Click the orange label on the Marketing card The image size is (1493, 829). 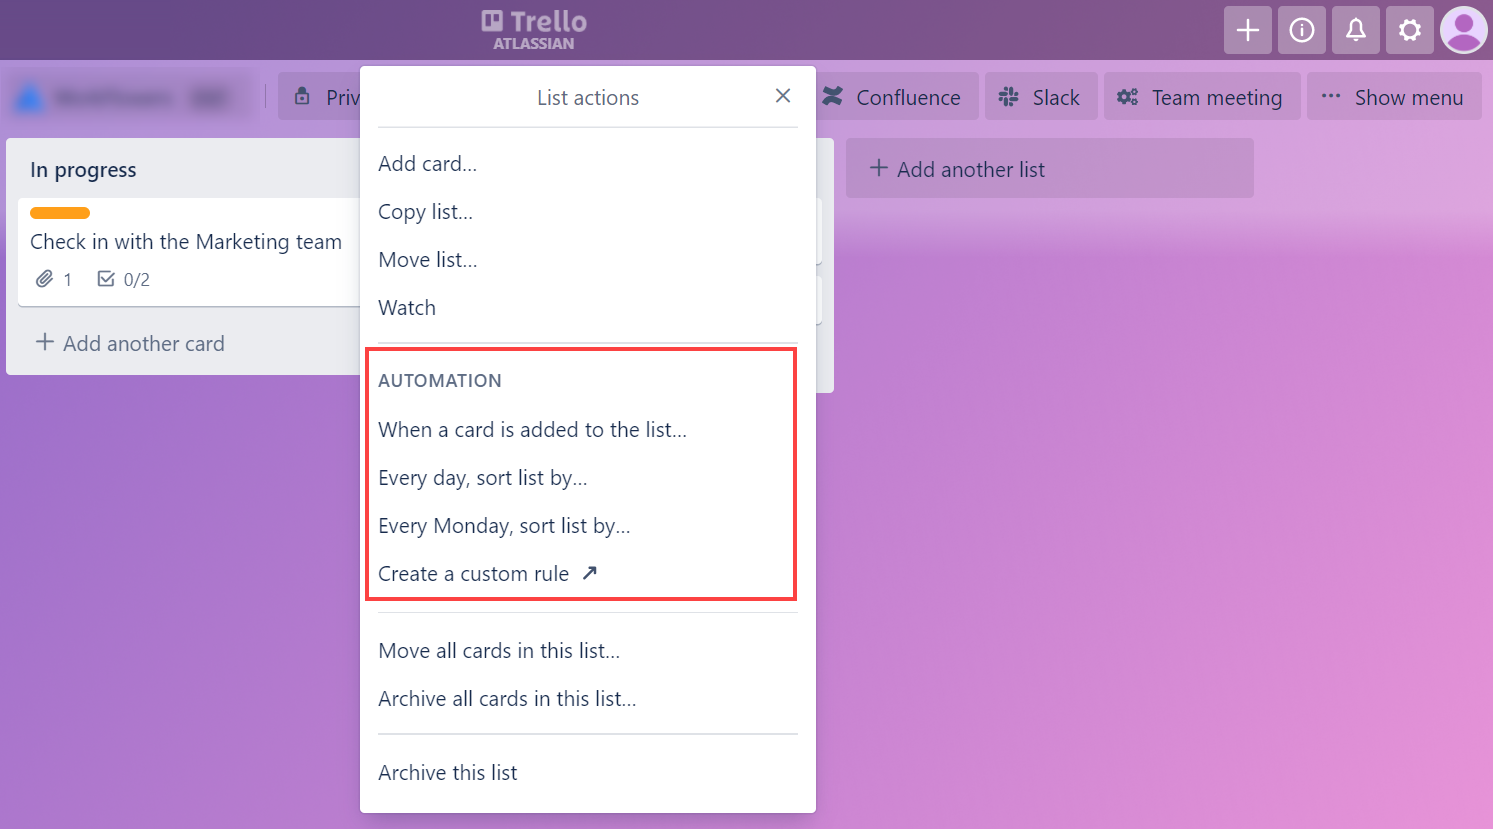pyautogui.click(x=59, y=212)
